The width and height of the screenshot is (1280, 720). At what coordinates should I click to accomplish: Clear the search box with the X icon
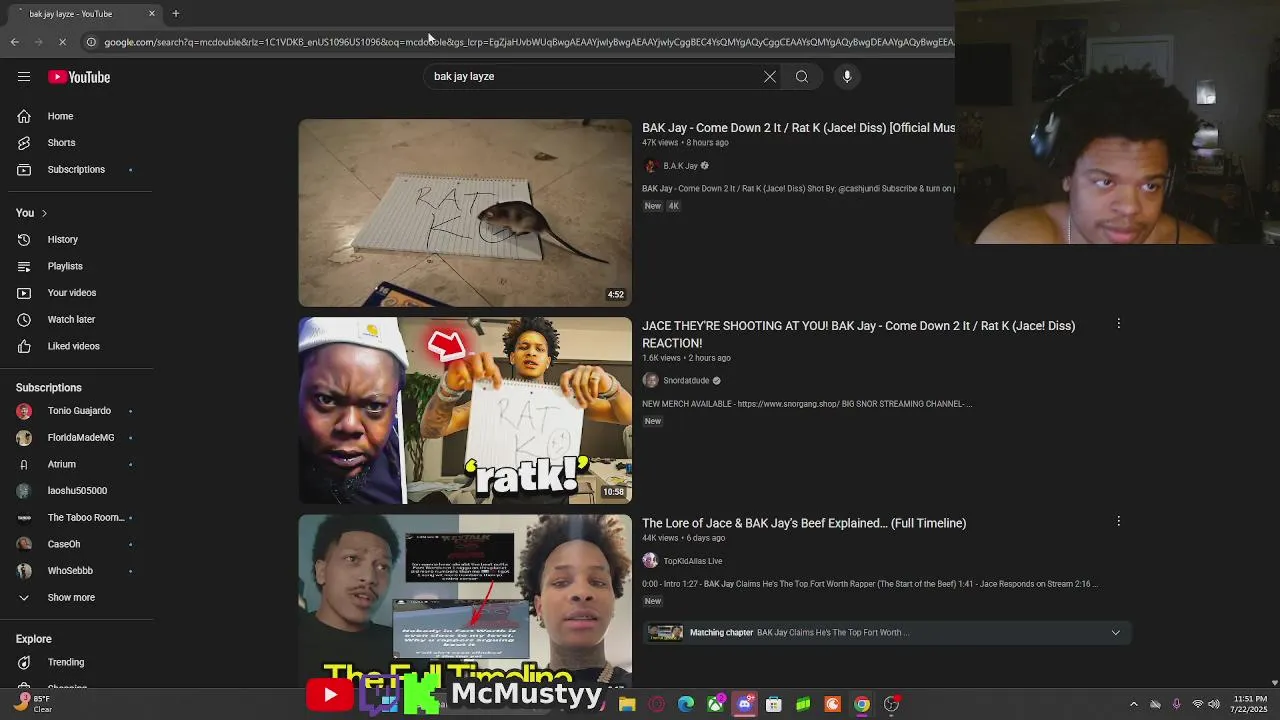[770, 77]
